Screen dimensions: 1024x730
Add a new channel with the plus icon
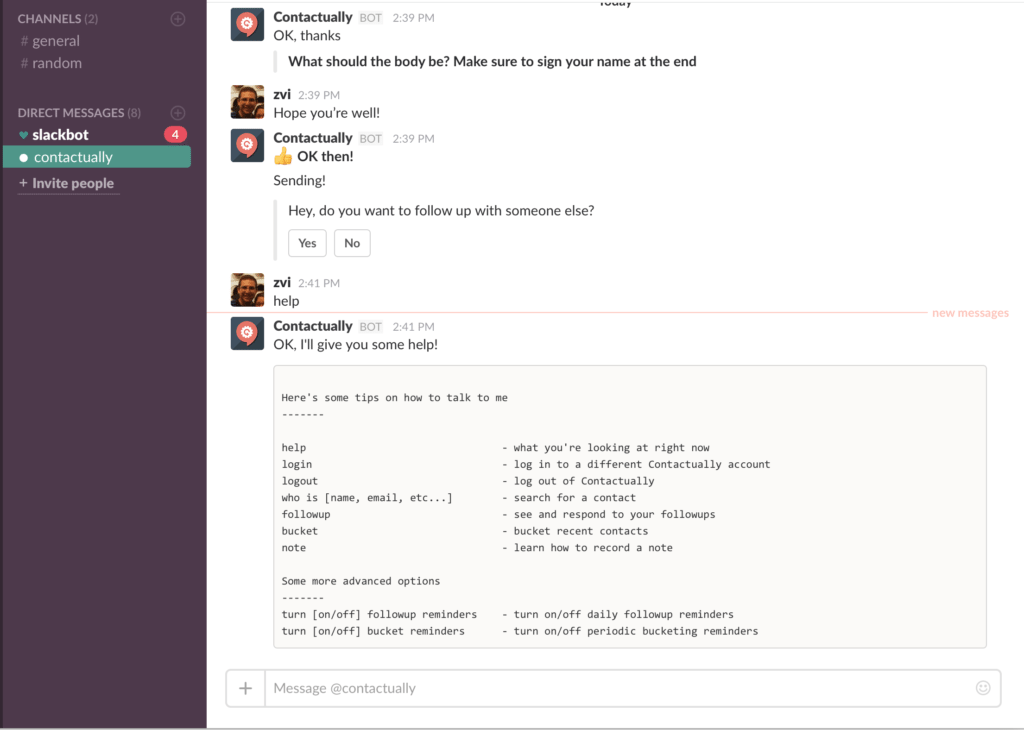[178, 19]
